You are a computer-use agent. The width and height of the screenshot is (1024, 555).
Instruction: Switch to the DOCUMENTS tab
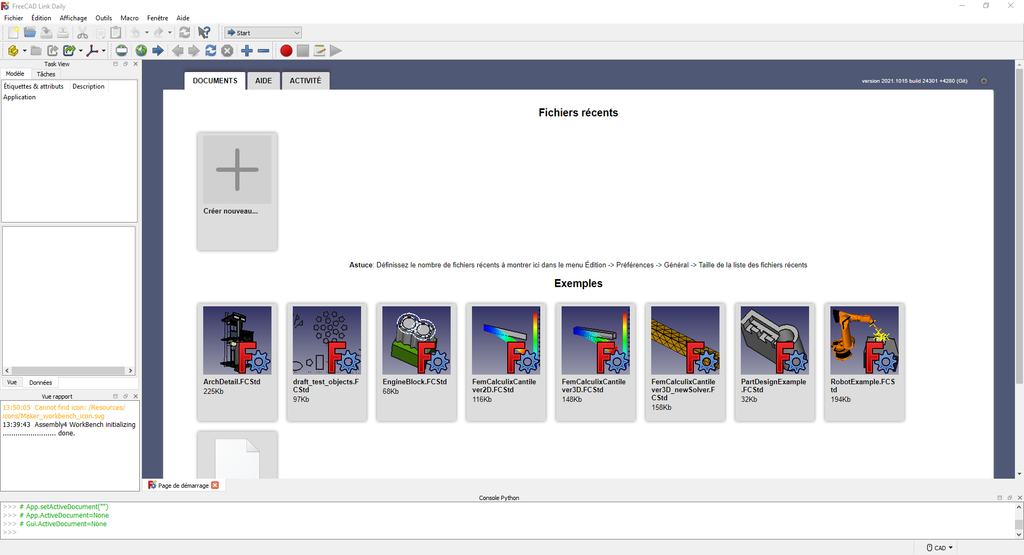(x=215, y=81)
